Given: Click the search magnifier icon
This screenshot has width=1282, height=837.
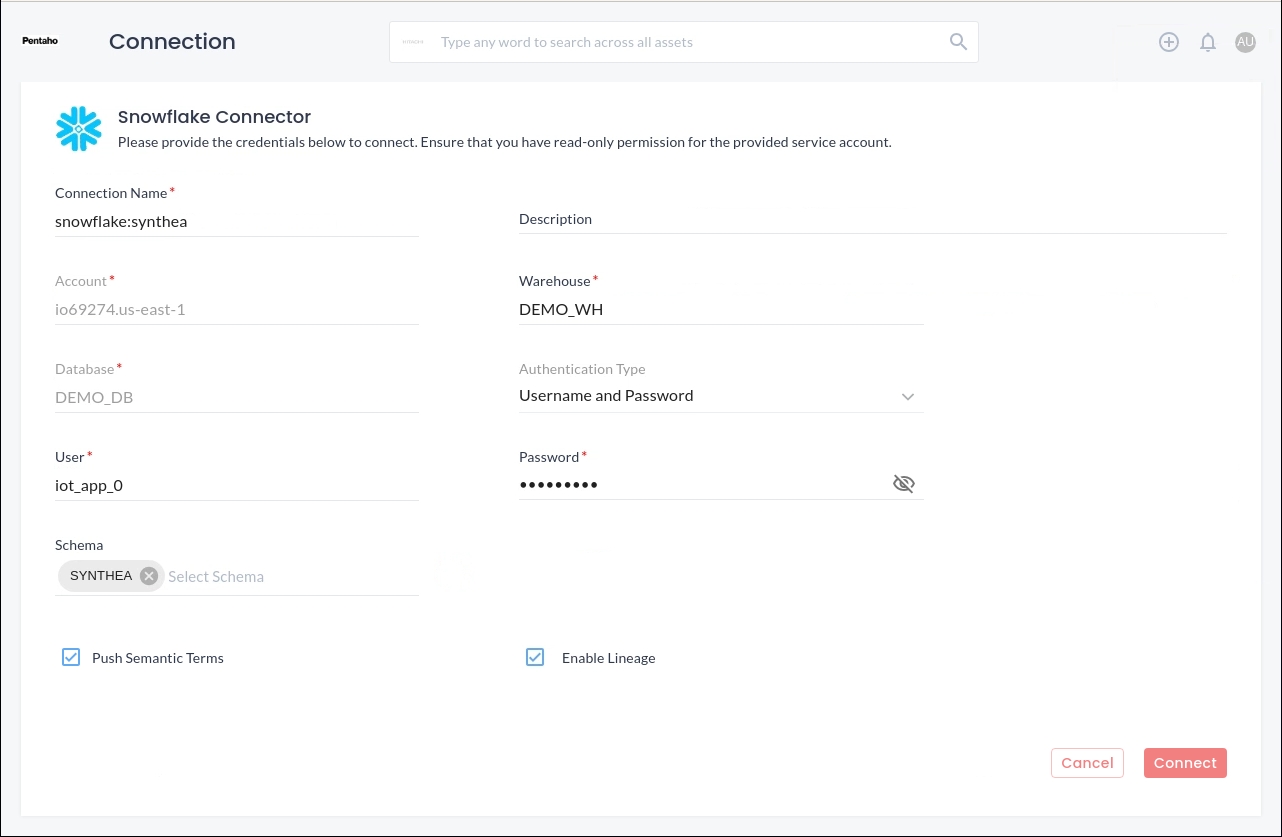Looking at the screenshot, I should 957,42.
